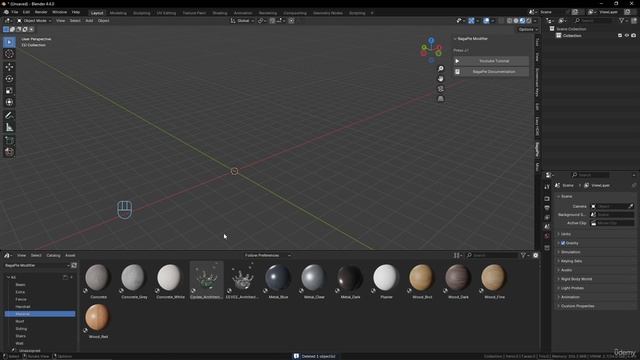Viewport: 640px width, 360px height.
Task: Open the Window menu
Action: [60, 12]
